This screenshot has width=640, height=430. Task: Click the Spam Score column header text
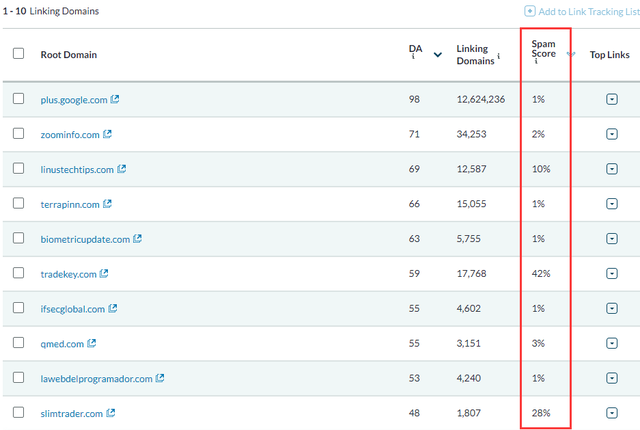click(x=543, y=49)
